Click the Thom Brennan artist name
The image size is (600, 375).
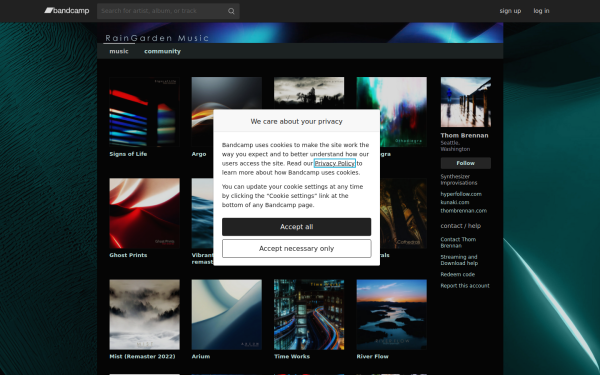click(x=464, y=135)
